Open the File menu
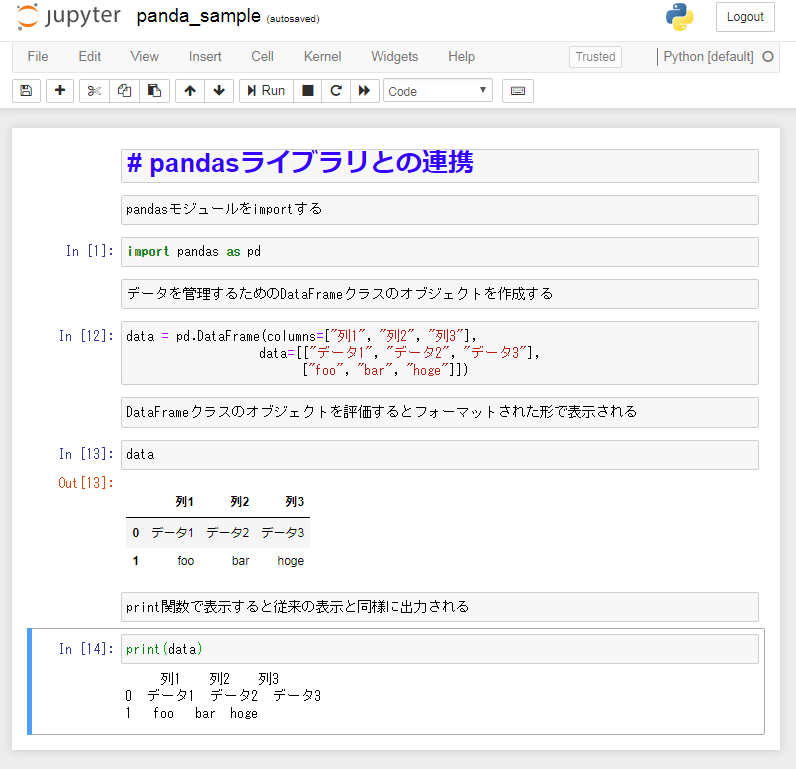 point(38,56)
